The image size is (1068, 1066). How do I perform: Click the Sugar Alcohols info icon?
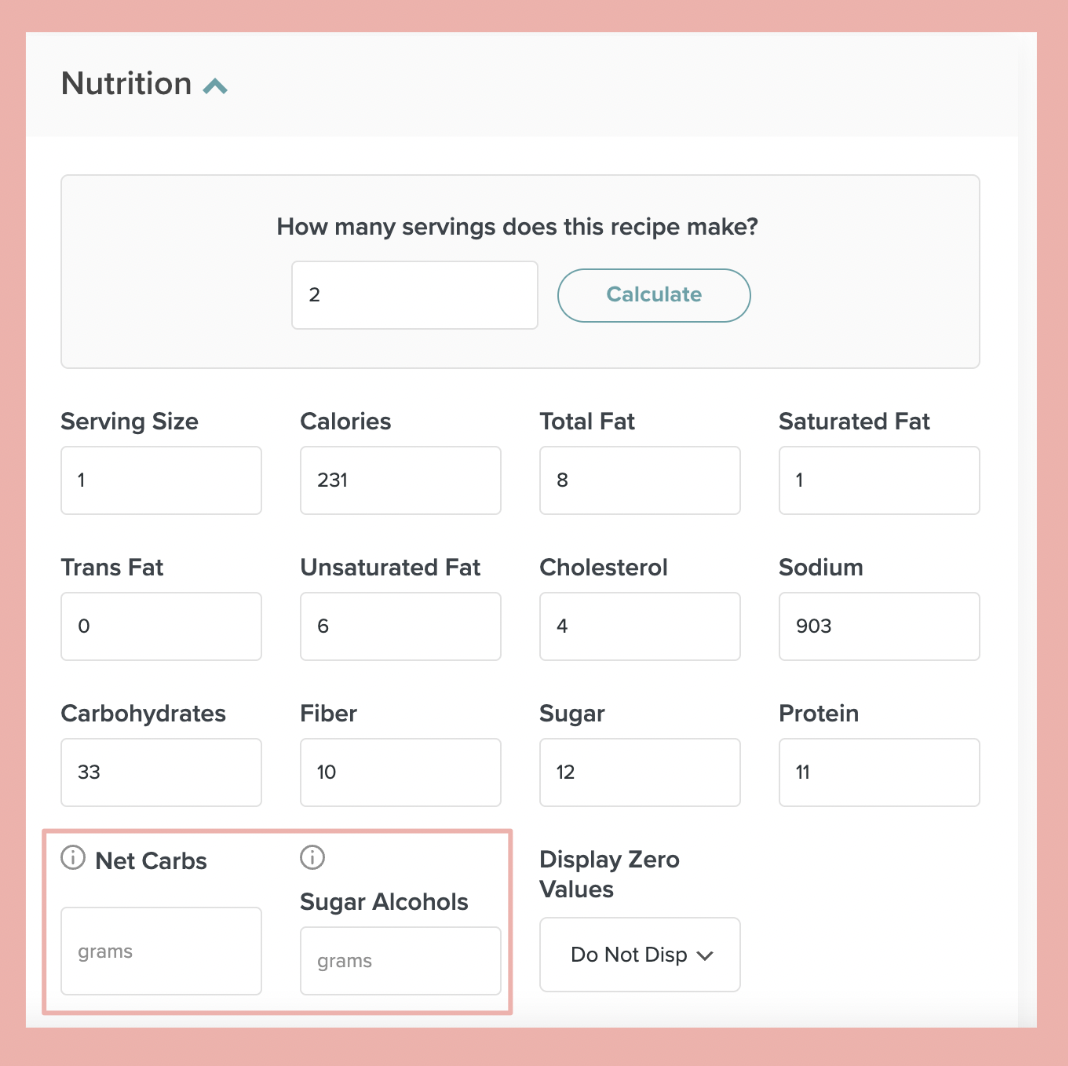tap(313, 858)
